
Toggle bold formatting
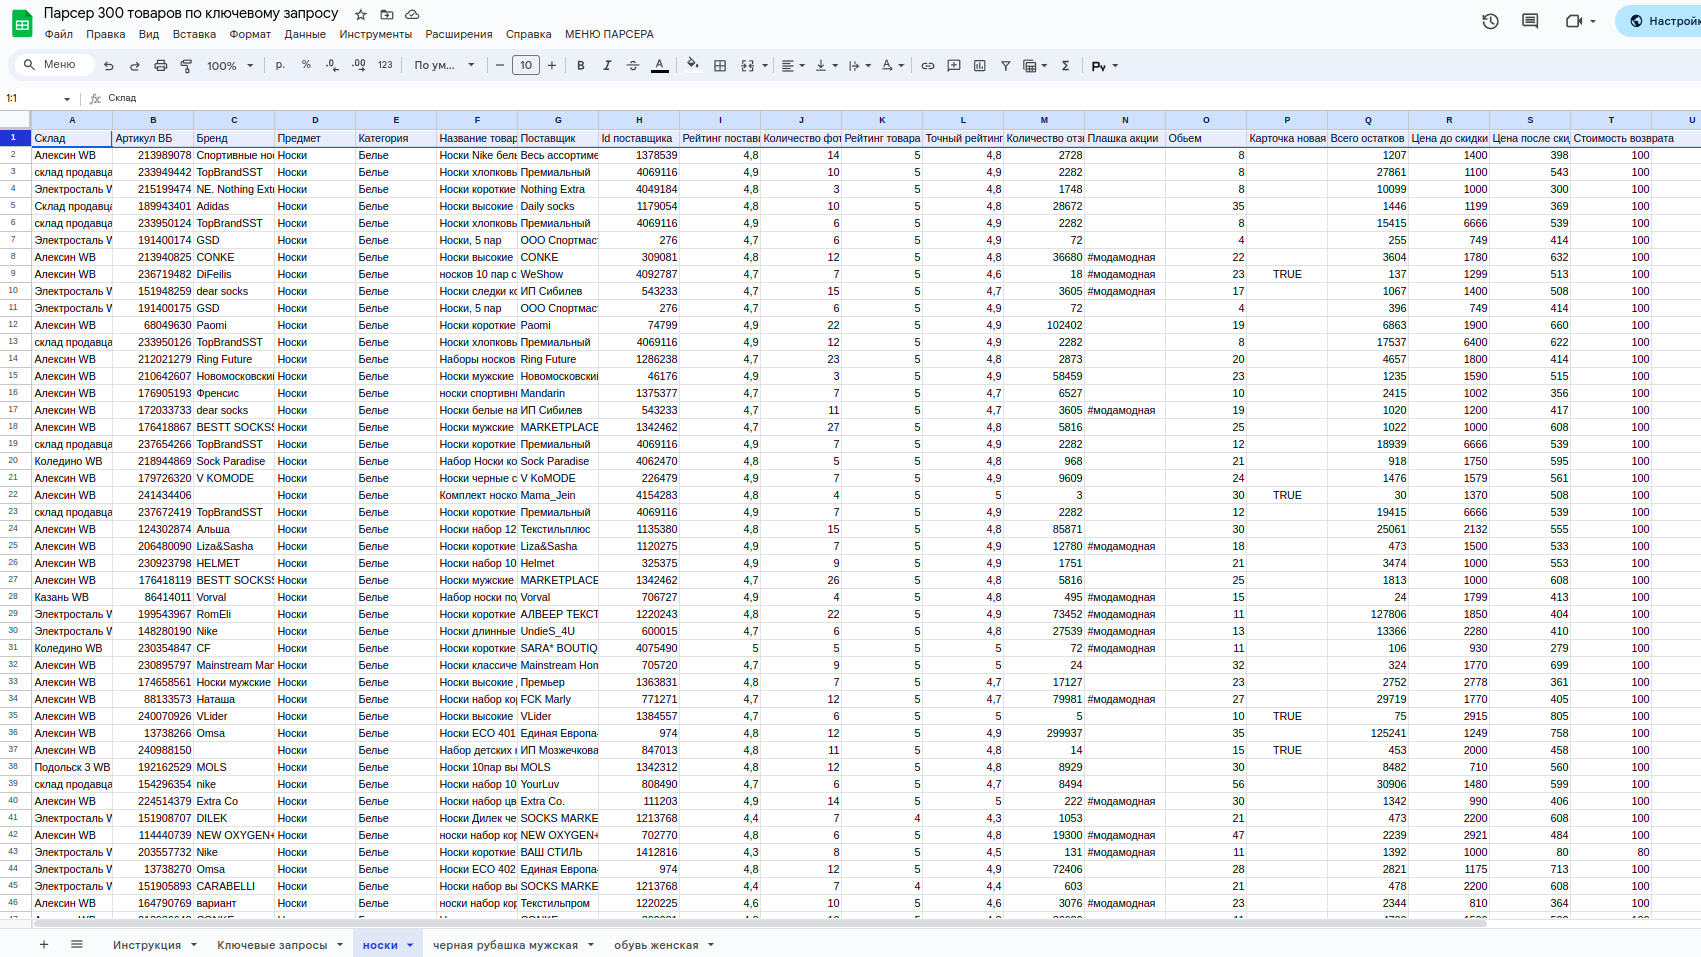(581, 66)
